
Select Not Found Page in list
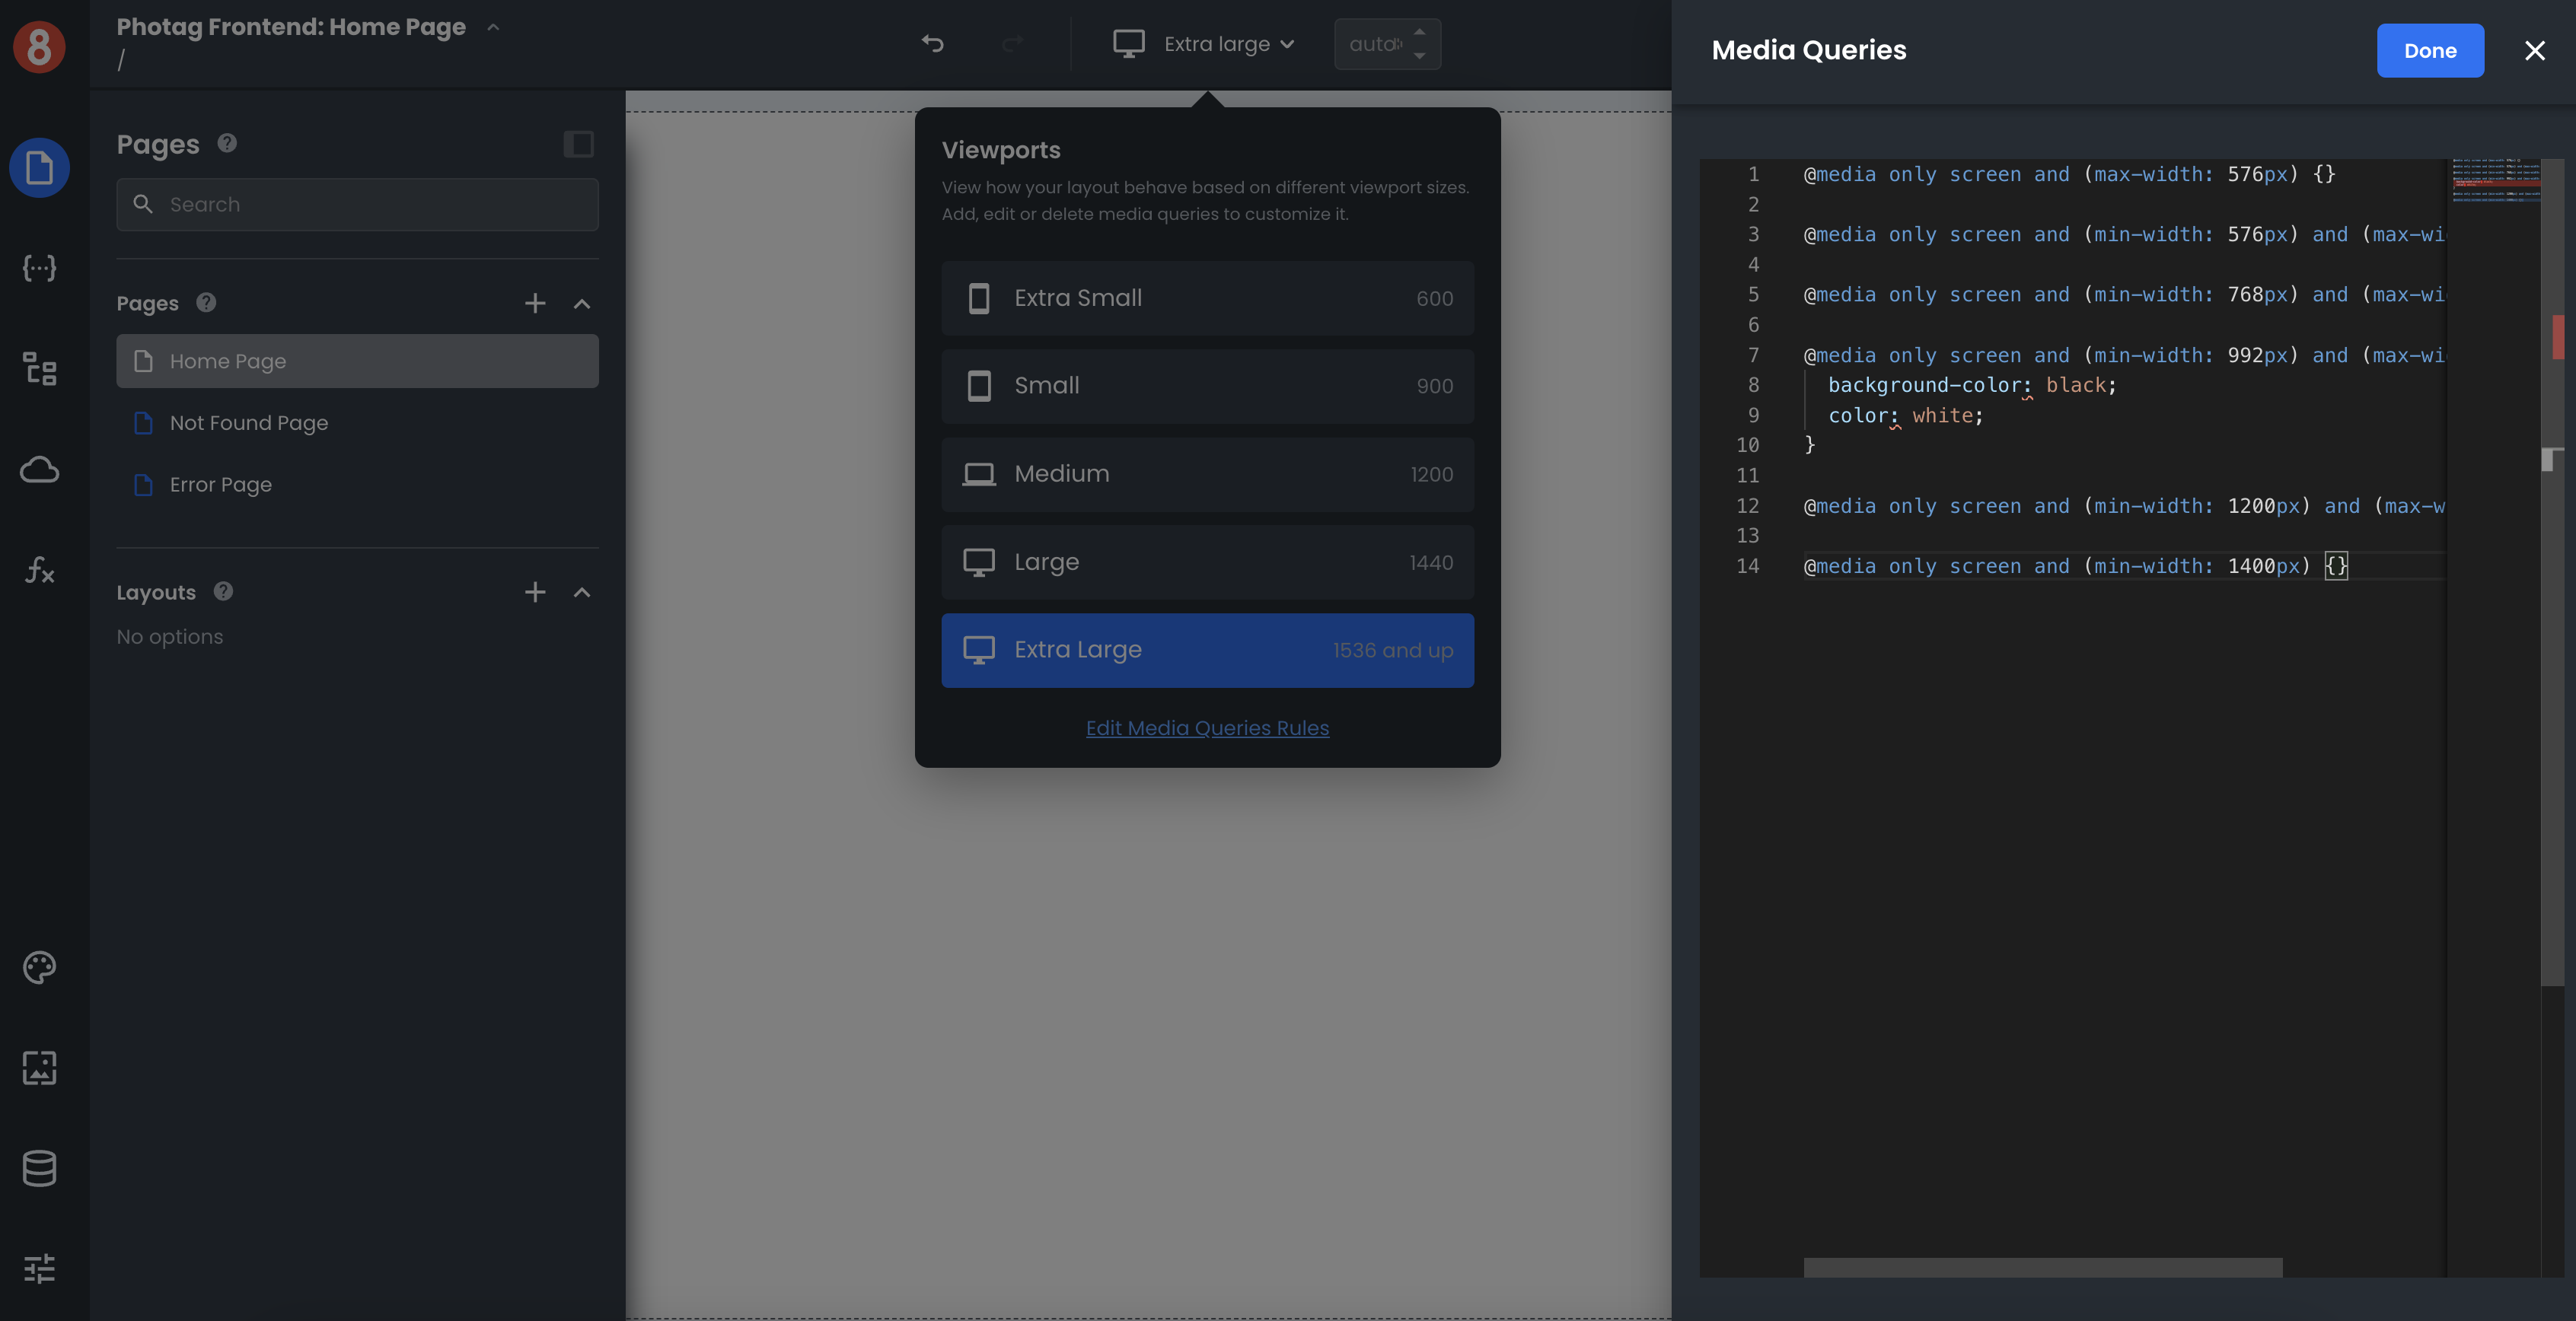(249, 423)
